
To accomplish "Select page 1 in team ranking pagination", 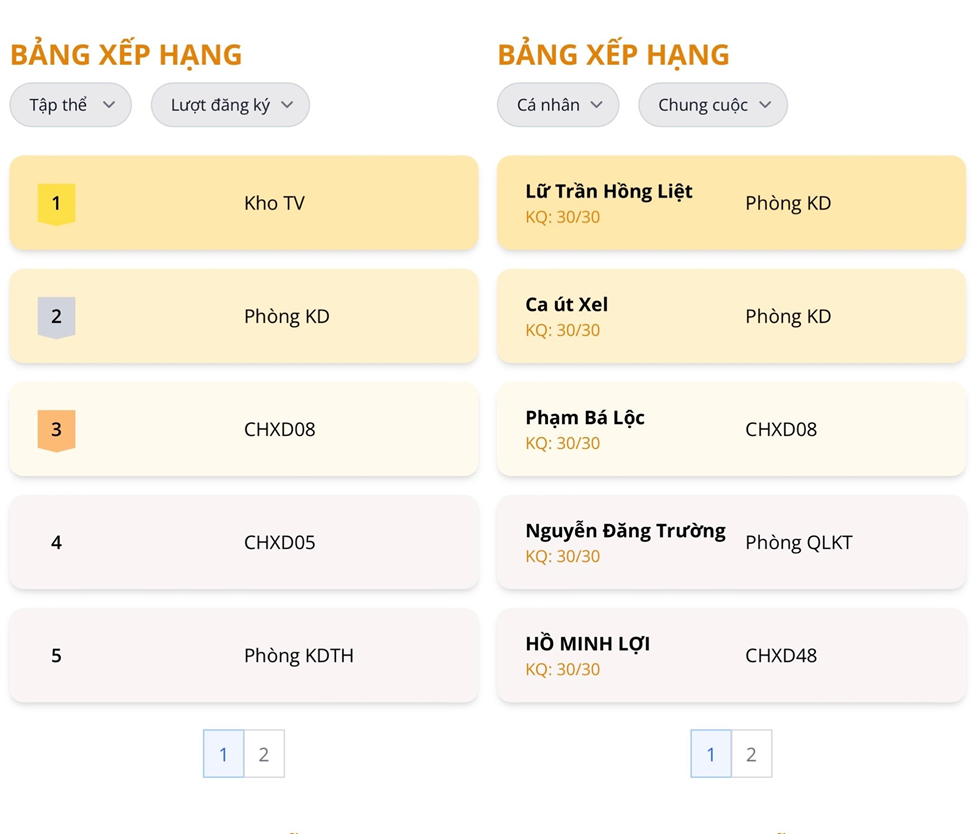I will click(223, 754).
